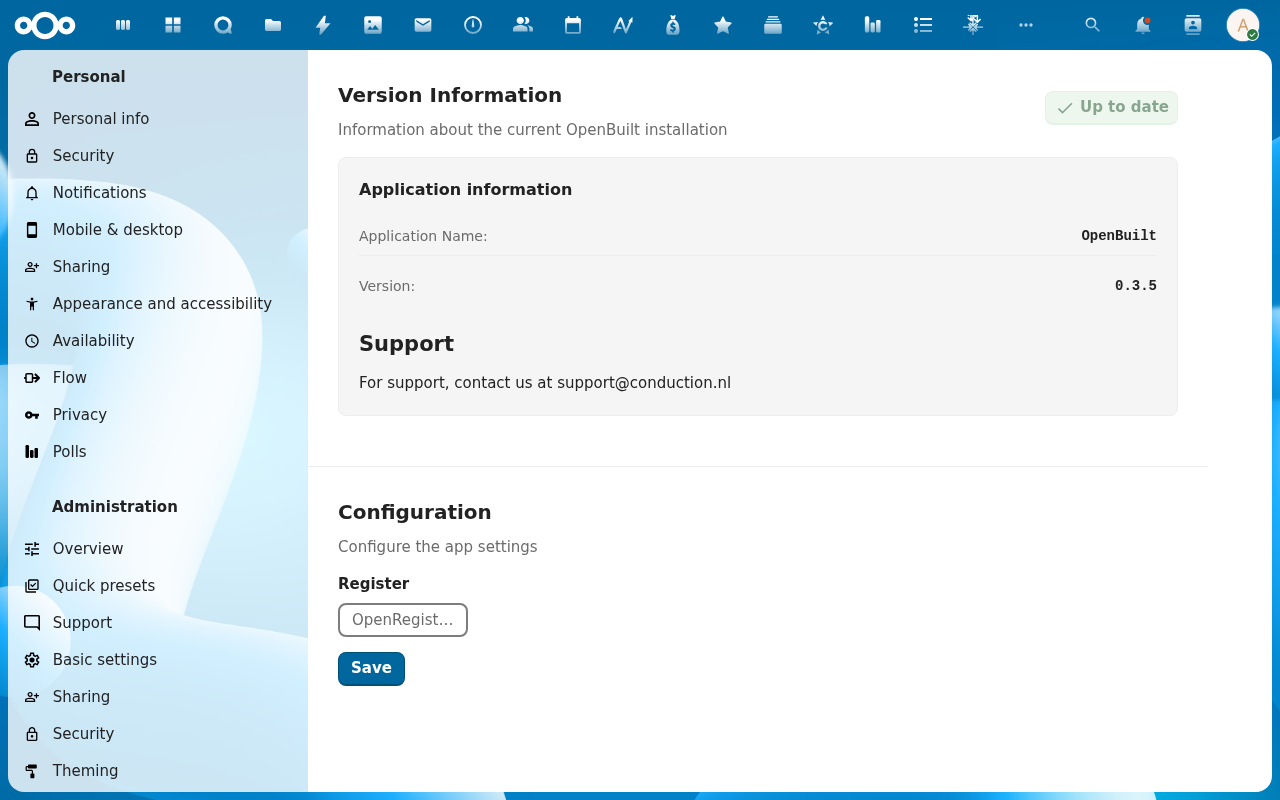Open the Files folder icon
1280x800 pixels.
click(273, 25)
